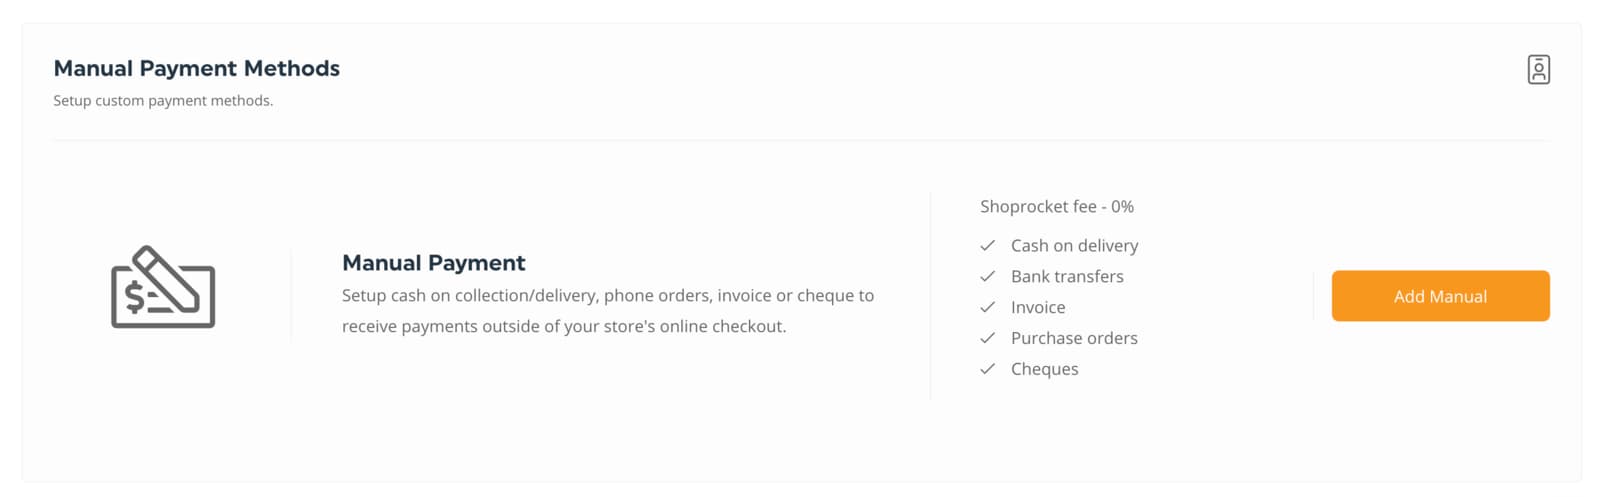1600x497 pixels.
Task: Click checkmark next to Cheques
Action: pyautogui.click(x=988, y=369)
